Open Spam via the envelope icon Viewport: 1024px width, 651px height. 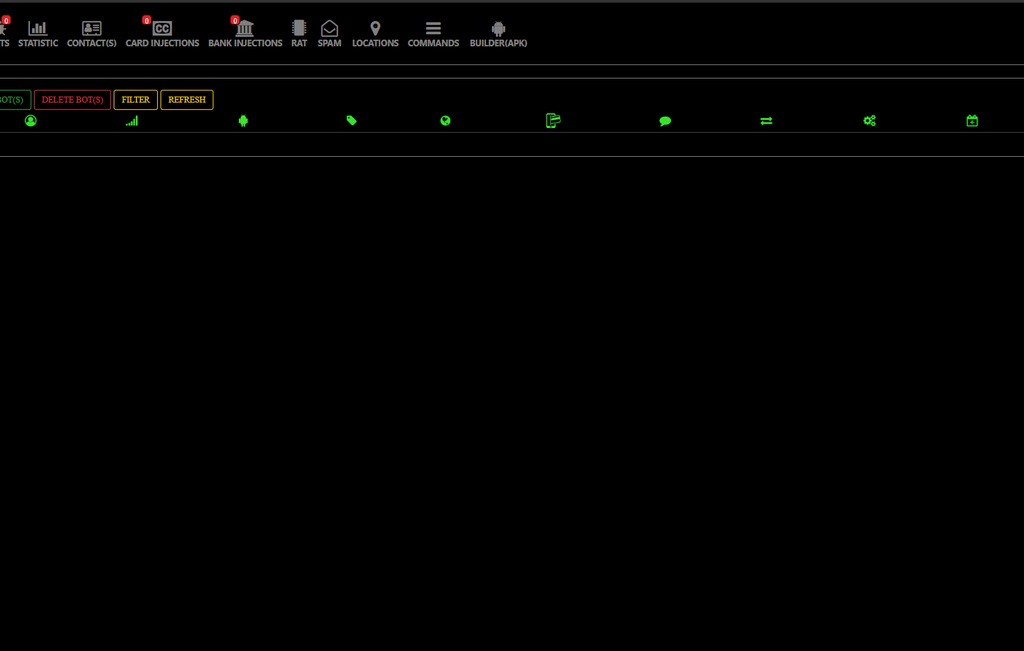[x=329, y=29]
